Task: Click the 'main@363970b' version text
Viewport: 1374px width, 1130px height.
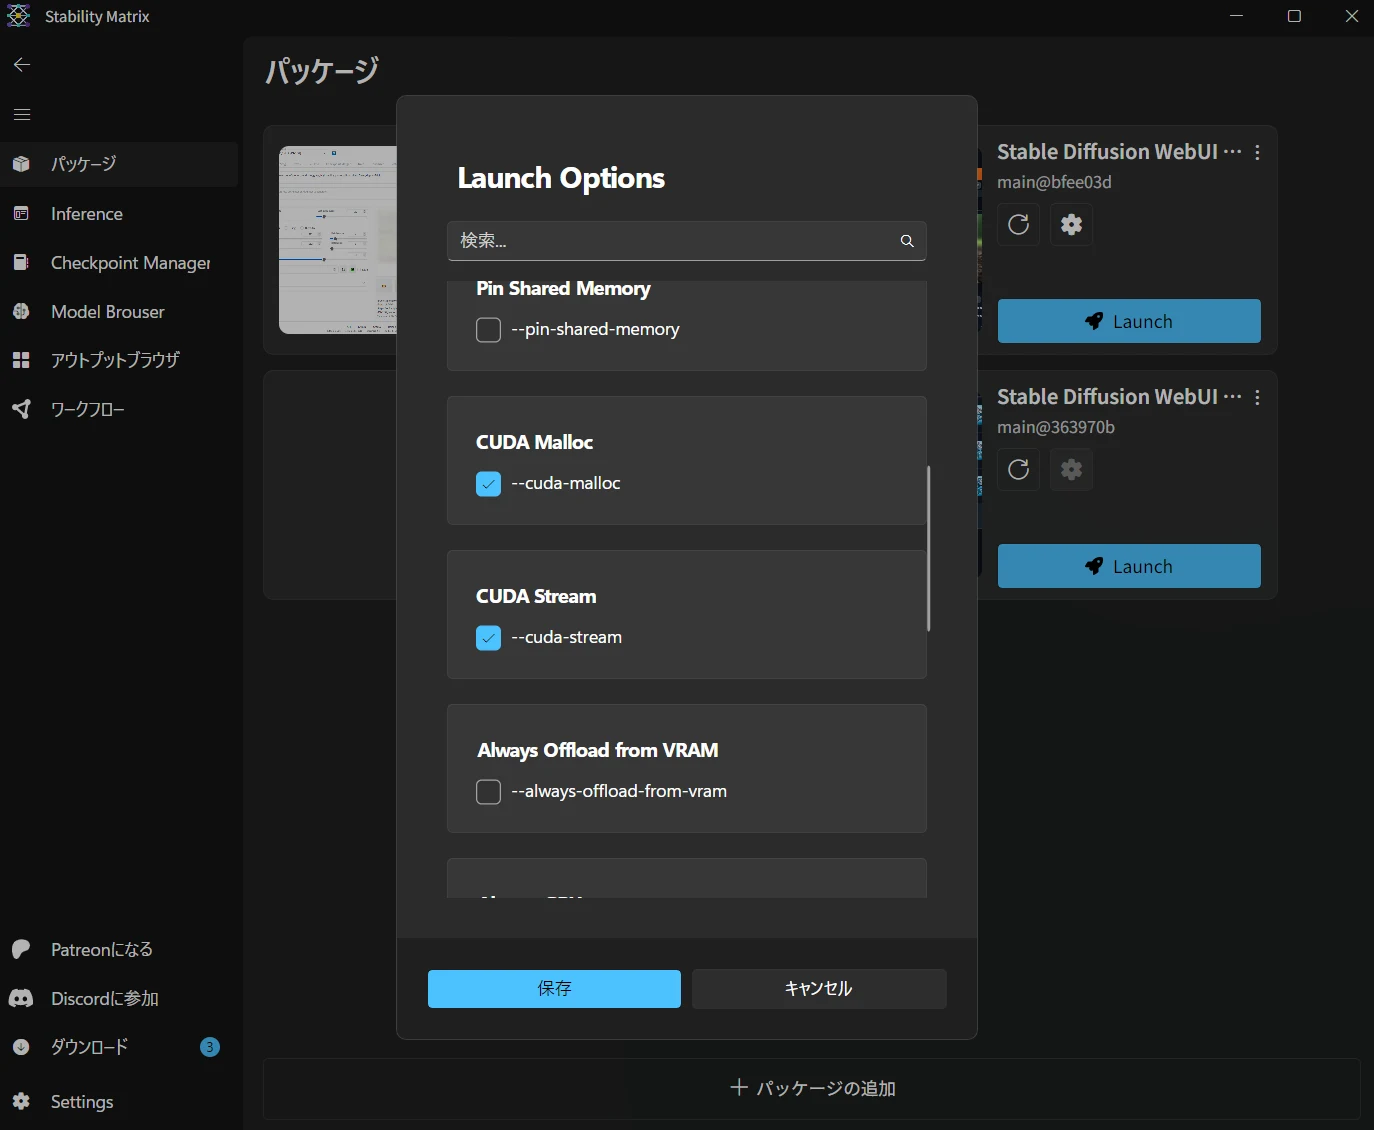Action: point(1056,427)
